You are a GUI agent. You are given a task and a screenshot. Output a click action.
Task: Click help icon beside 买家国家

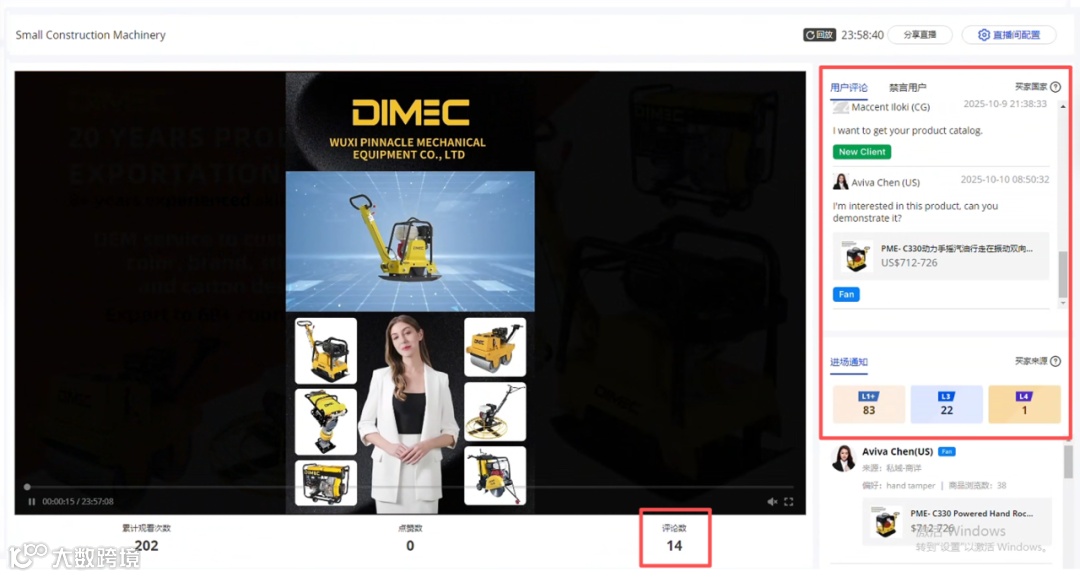1055,87
